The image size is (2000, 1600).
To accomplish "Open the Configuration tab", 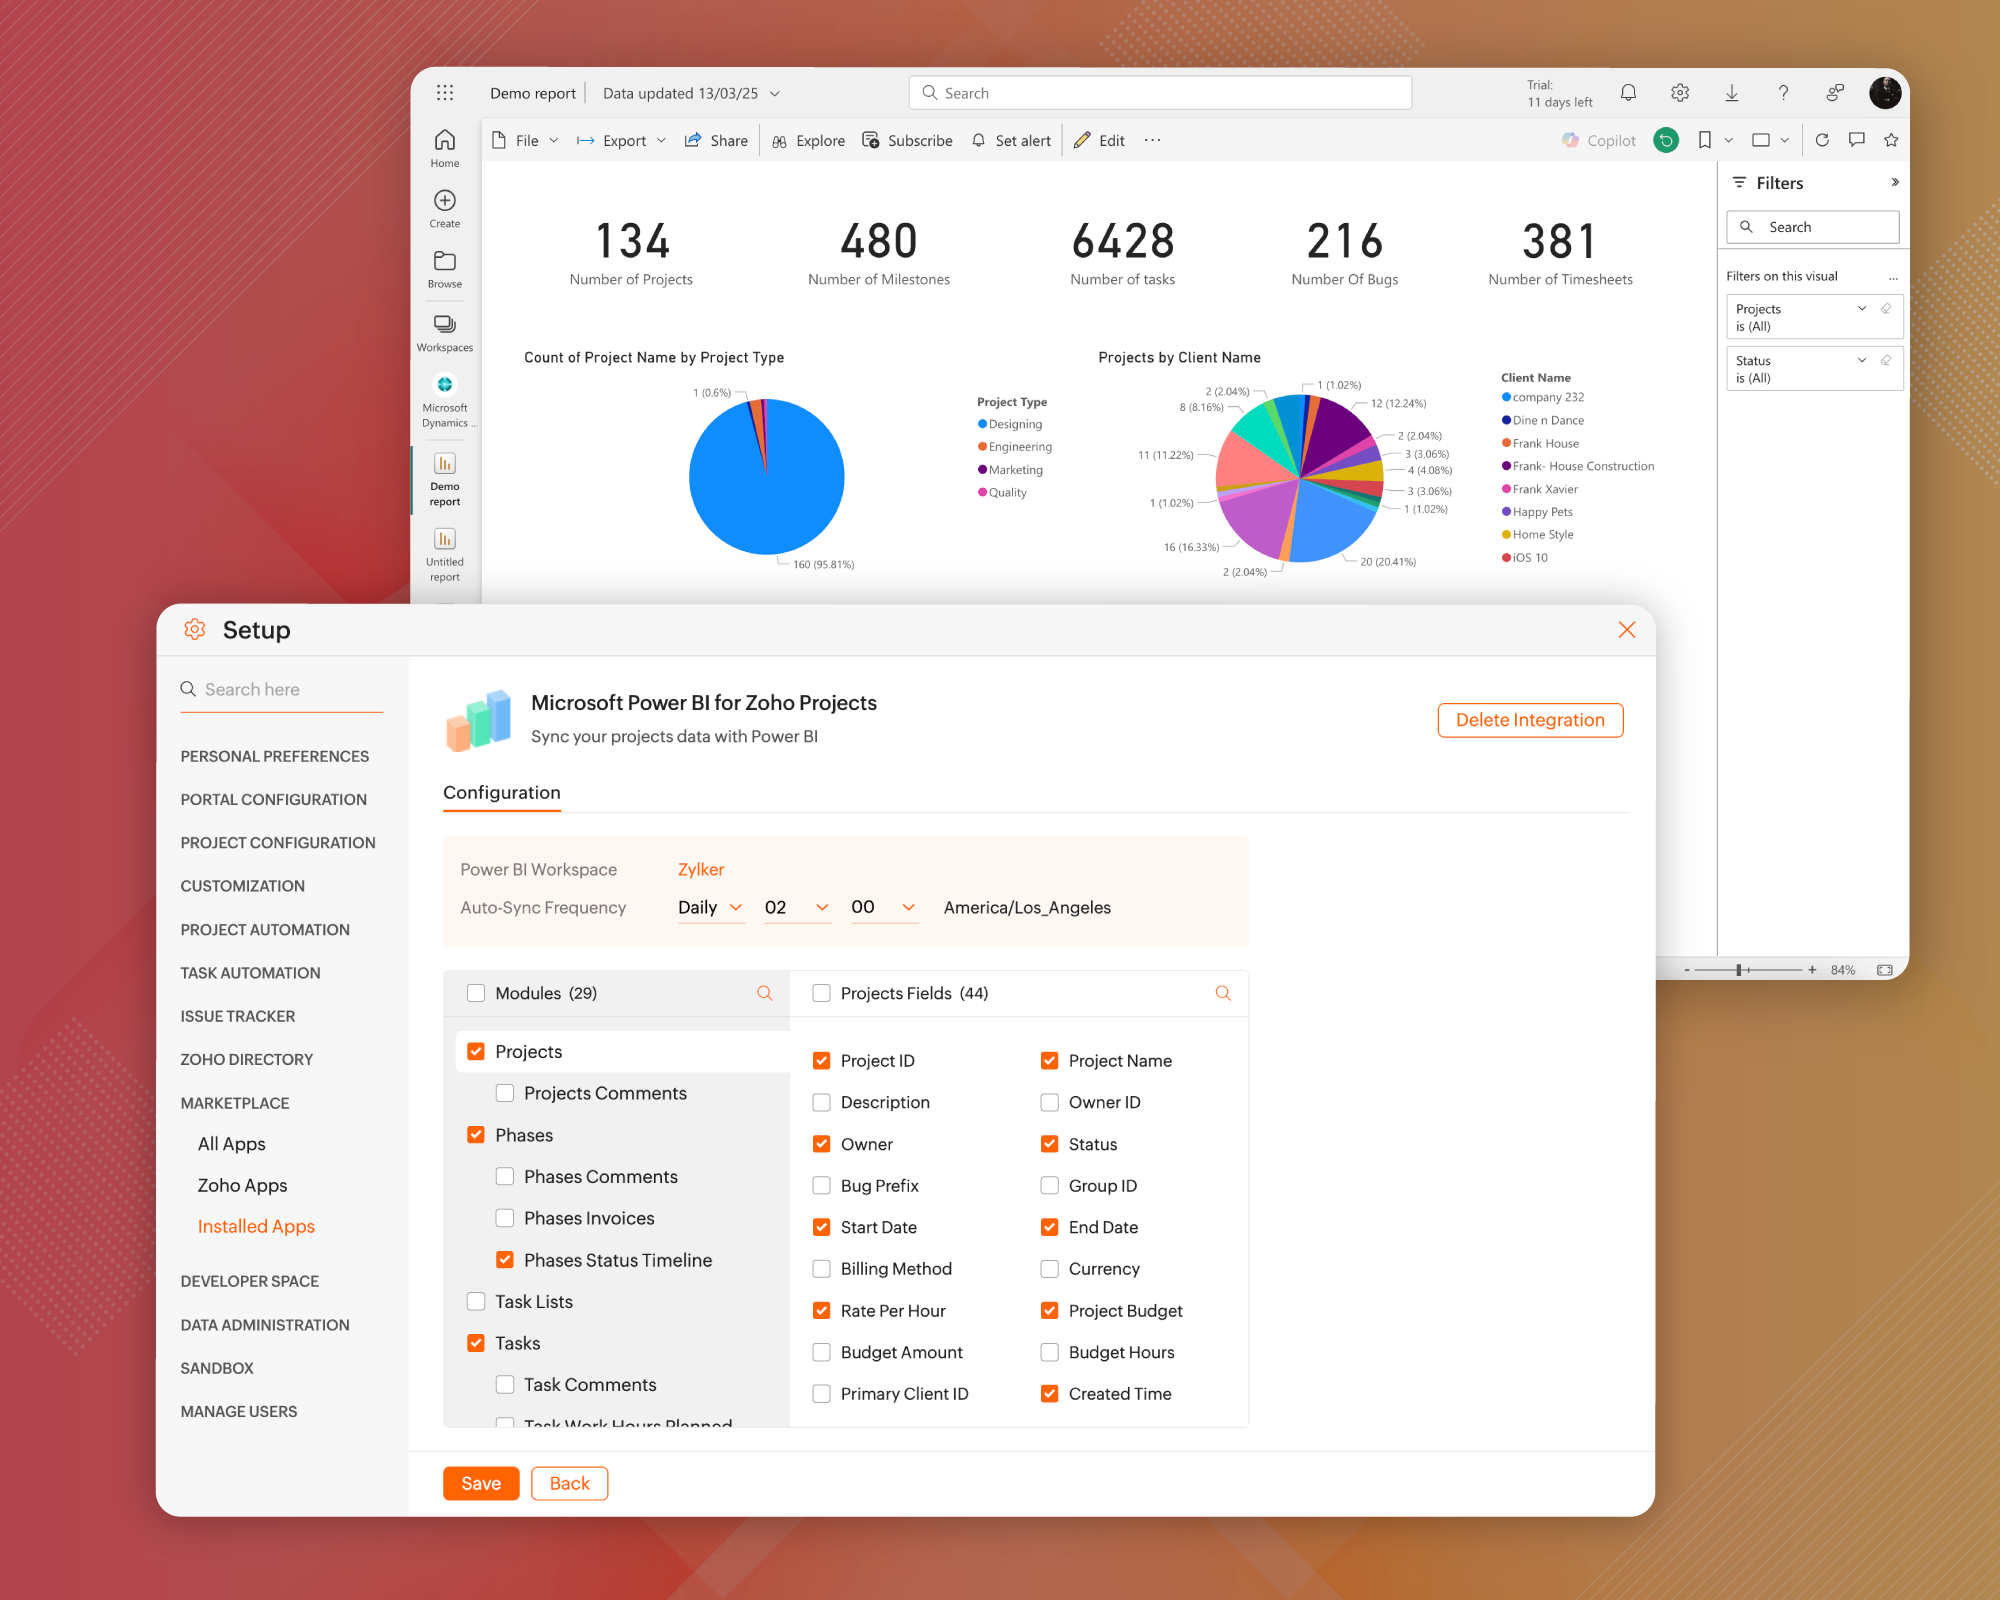I will click(x=501, y=793).
